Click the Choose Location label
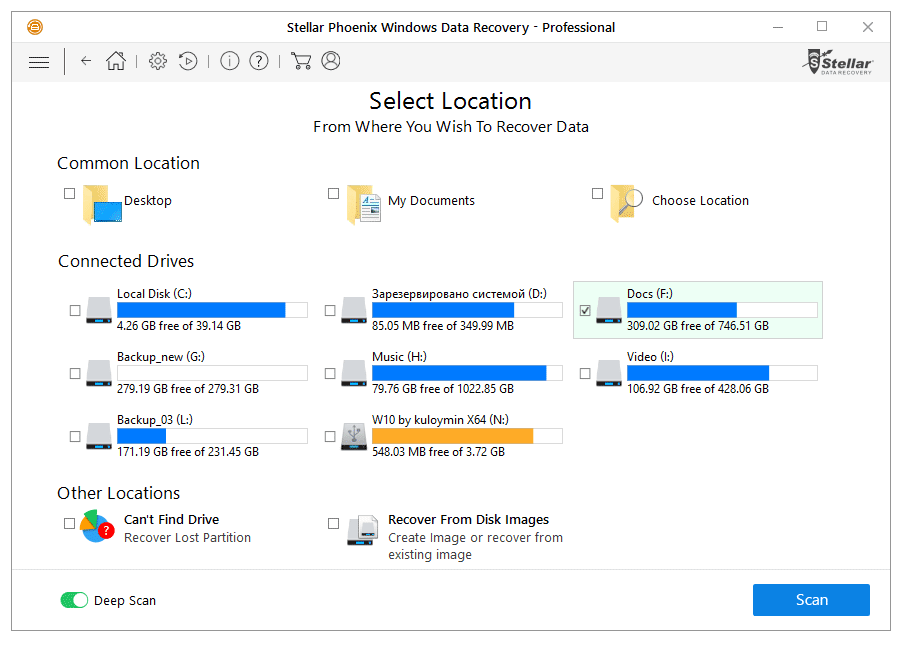902x646 pixels. pyautogui.click(x=700, y=201)
